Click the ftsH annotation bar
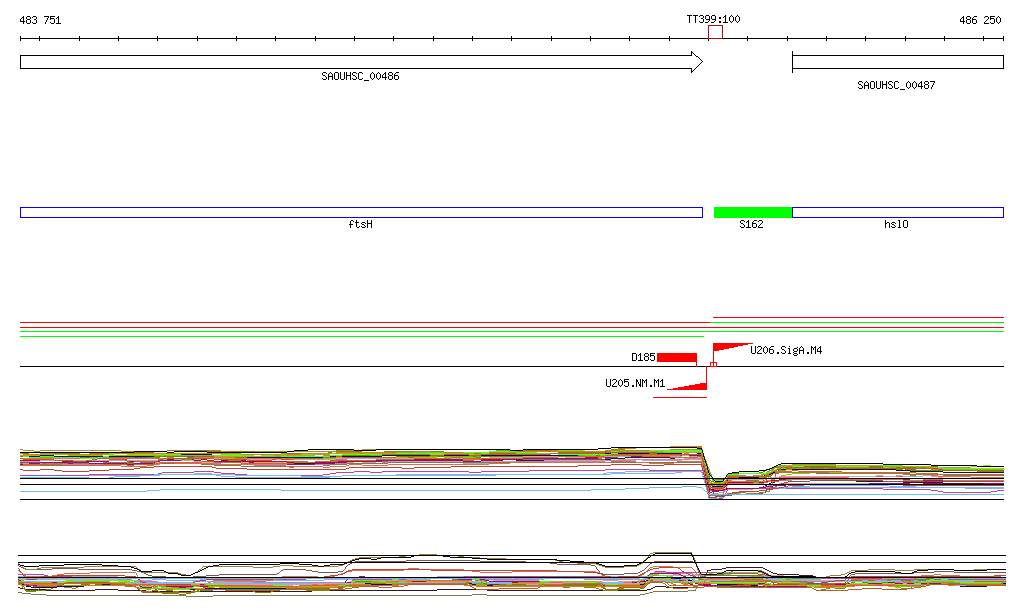Viewport: 1024px width, 611px height. [x=360, y=212]
